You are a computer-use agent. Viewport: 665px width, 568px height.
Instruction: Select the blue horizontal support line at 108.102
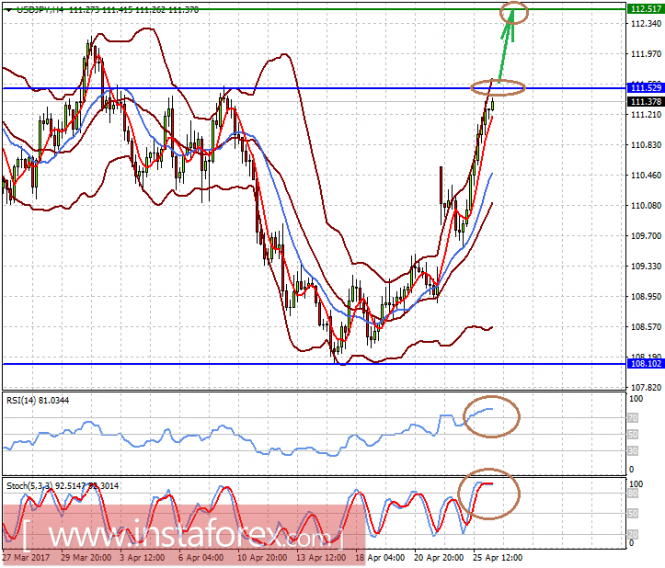click(x=314, y=364)
